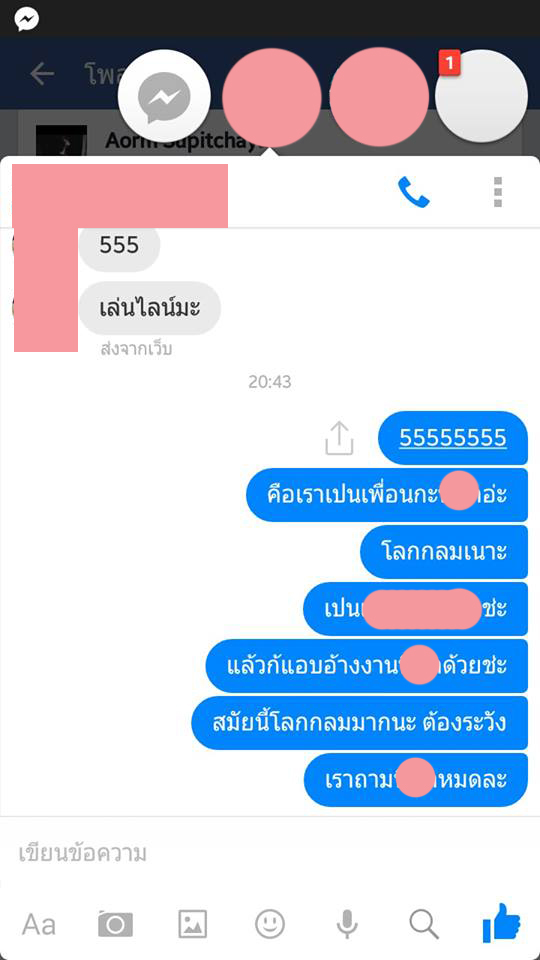Open the image gallery icon

(x=193, y=923)
